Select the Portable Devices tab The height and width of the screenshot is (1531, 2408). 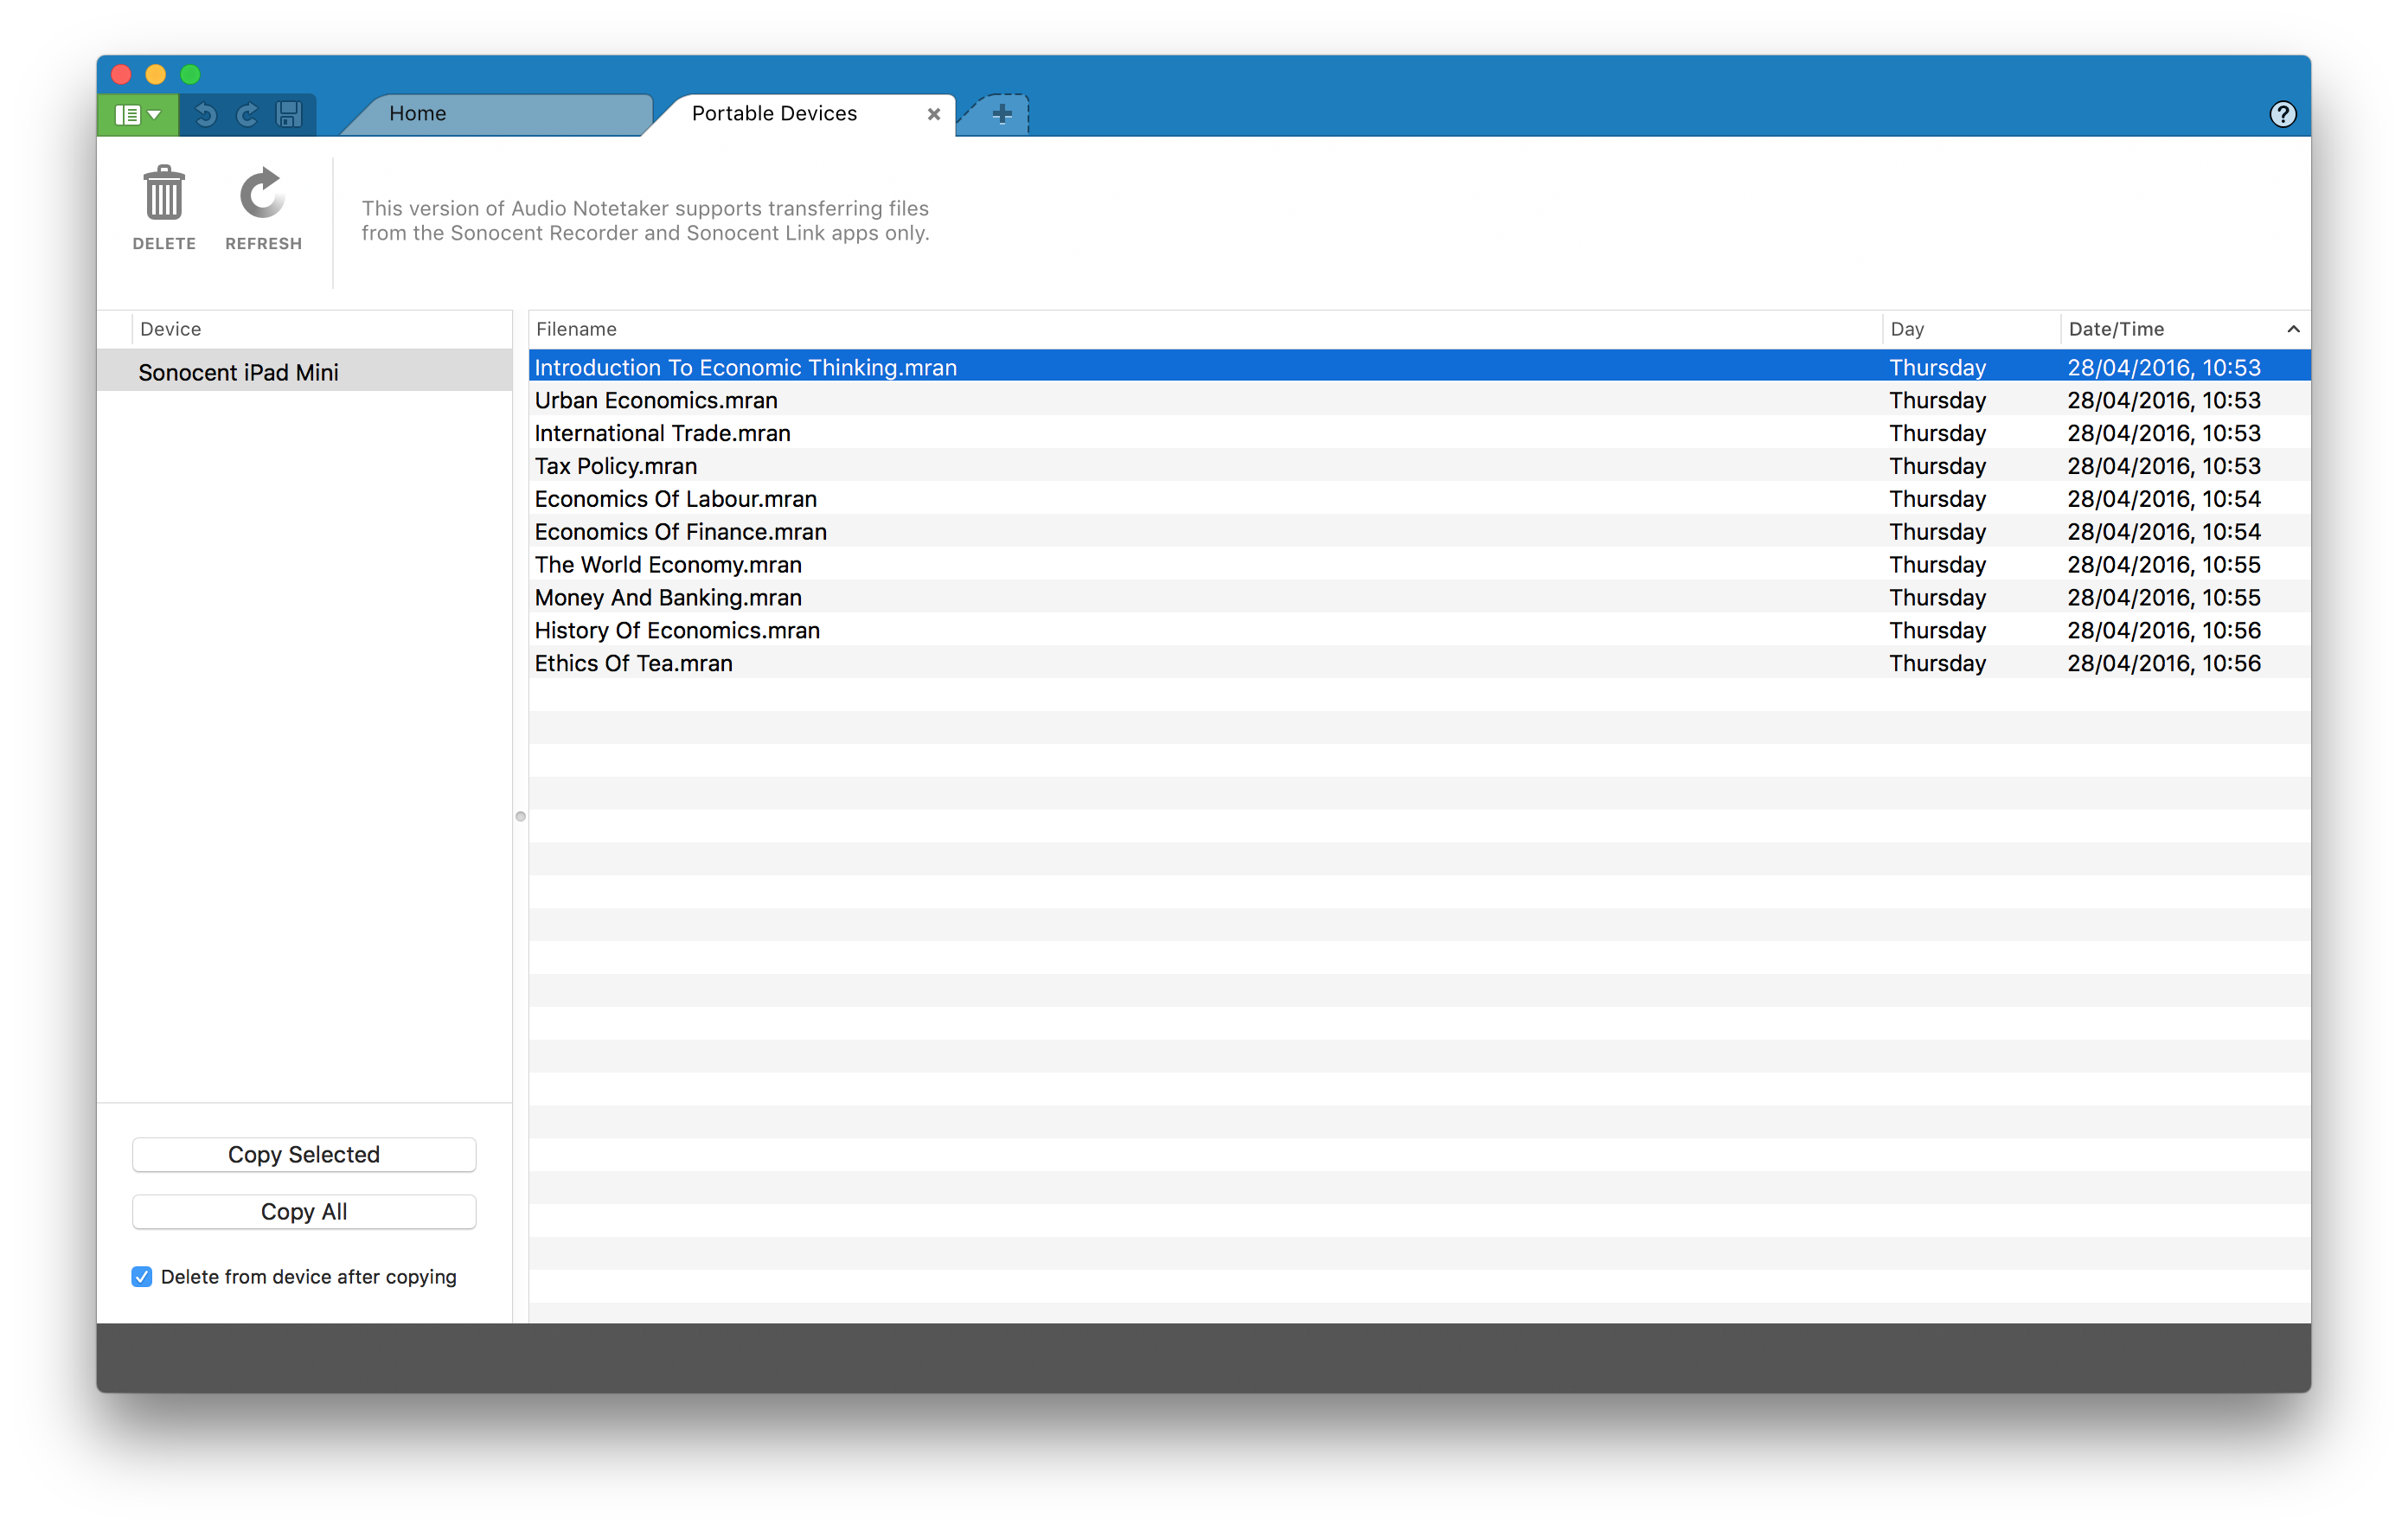(775, 114)
